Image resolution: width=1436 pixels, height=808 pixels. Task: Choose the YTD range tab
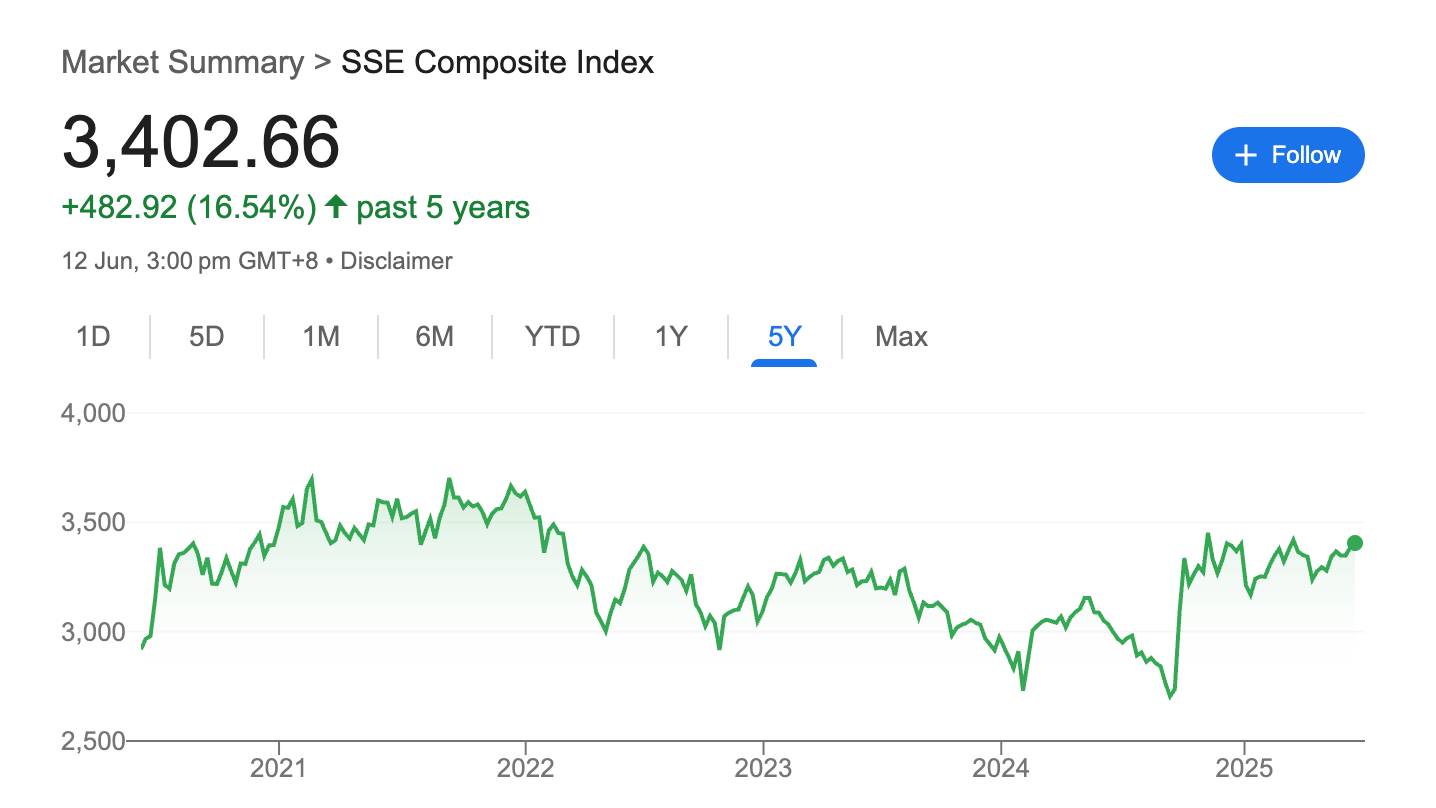[x=553, y=337]
